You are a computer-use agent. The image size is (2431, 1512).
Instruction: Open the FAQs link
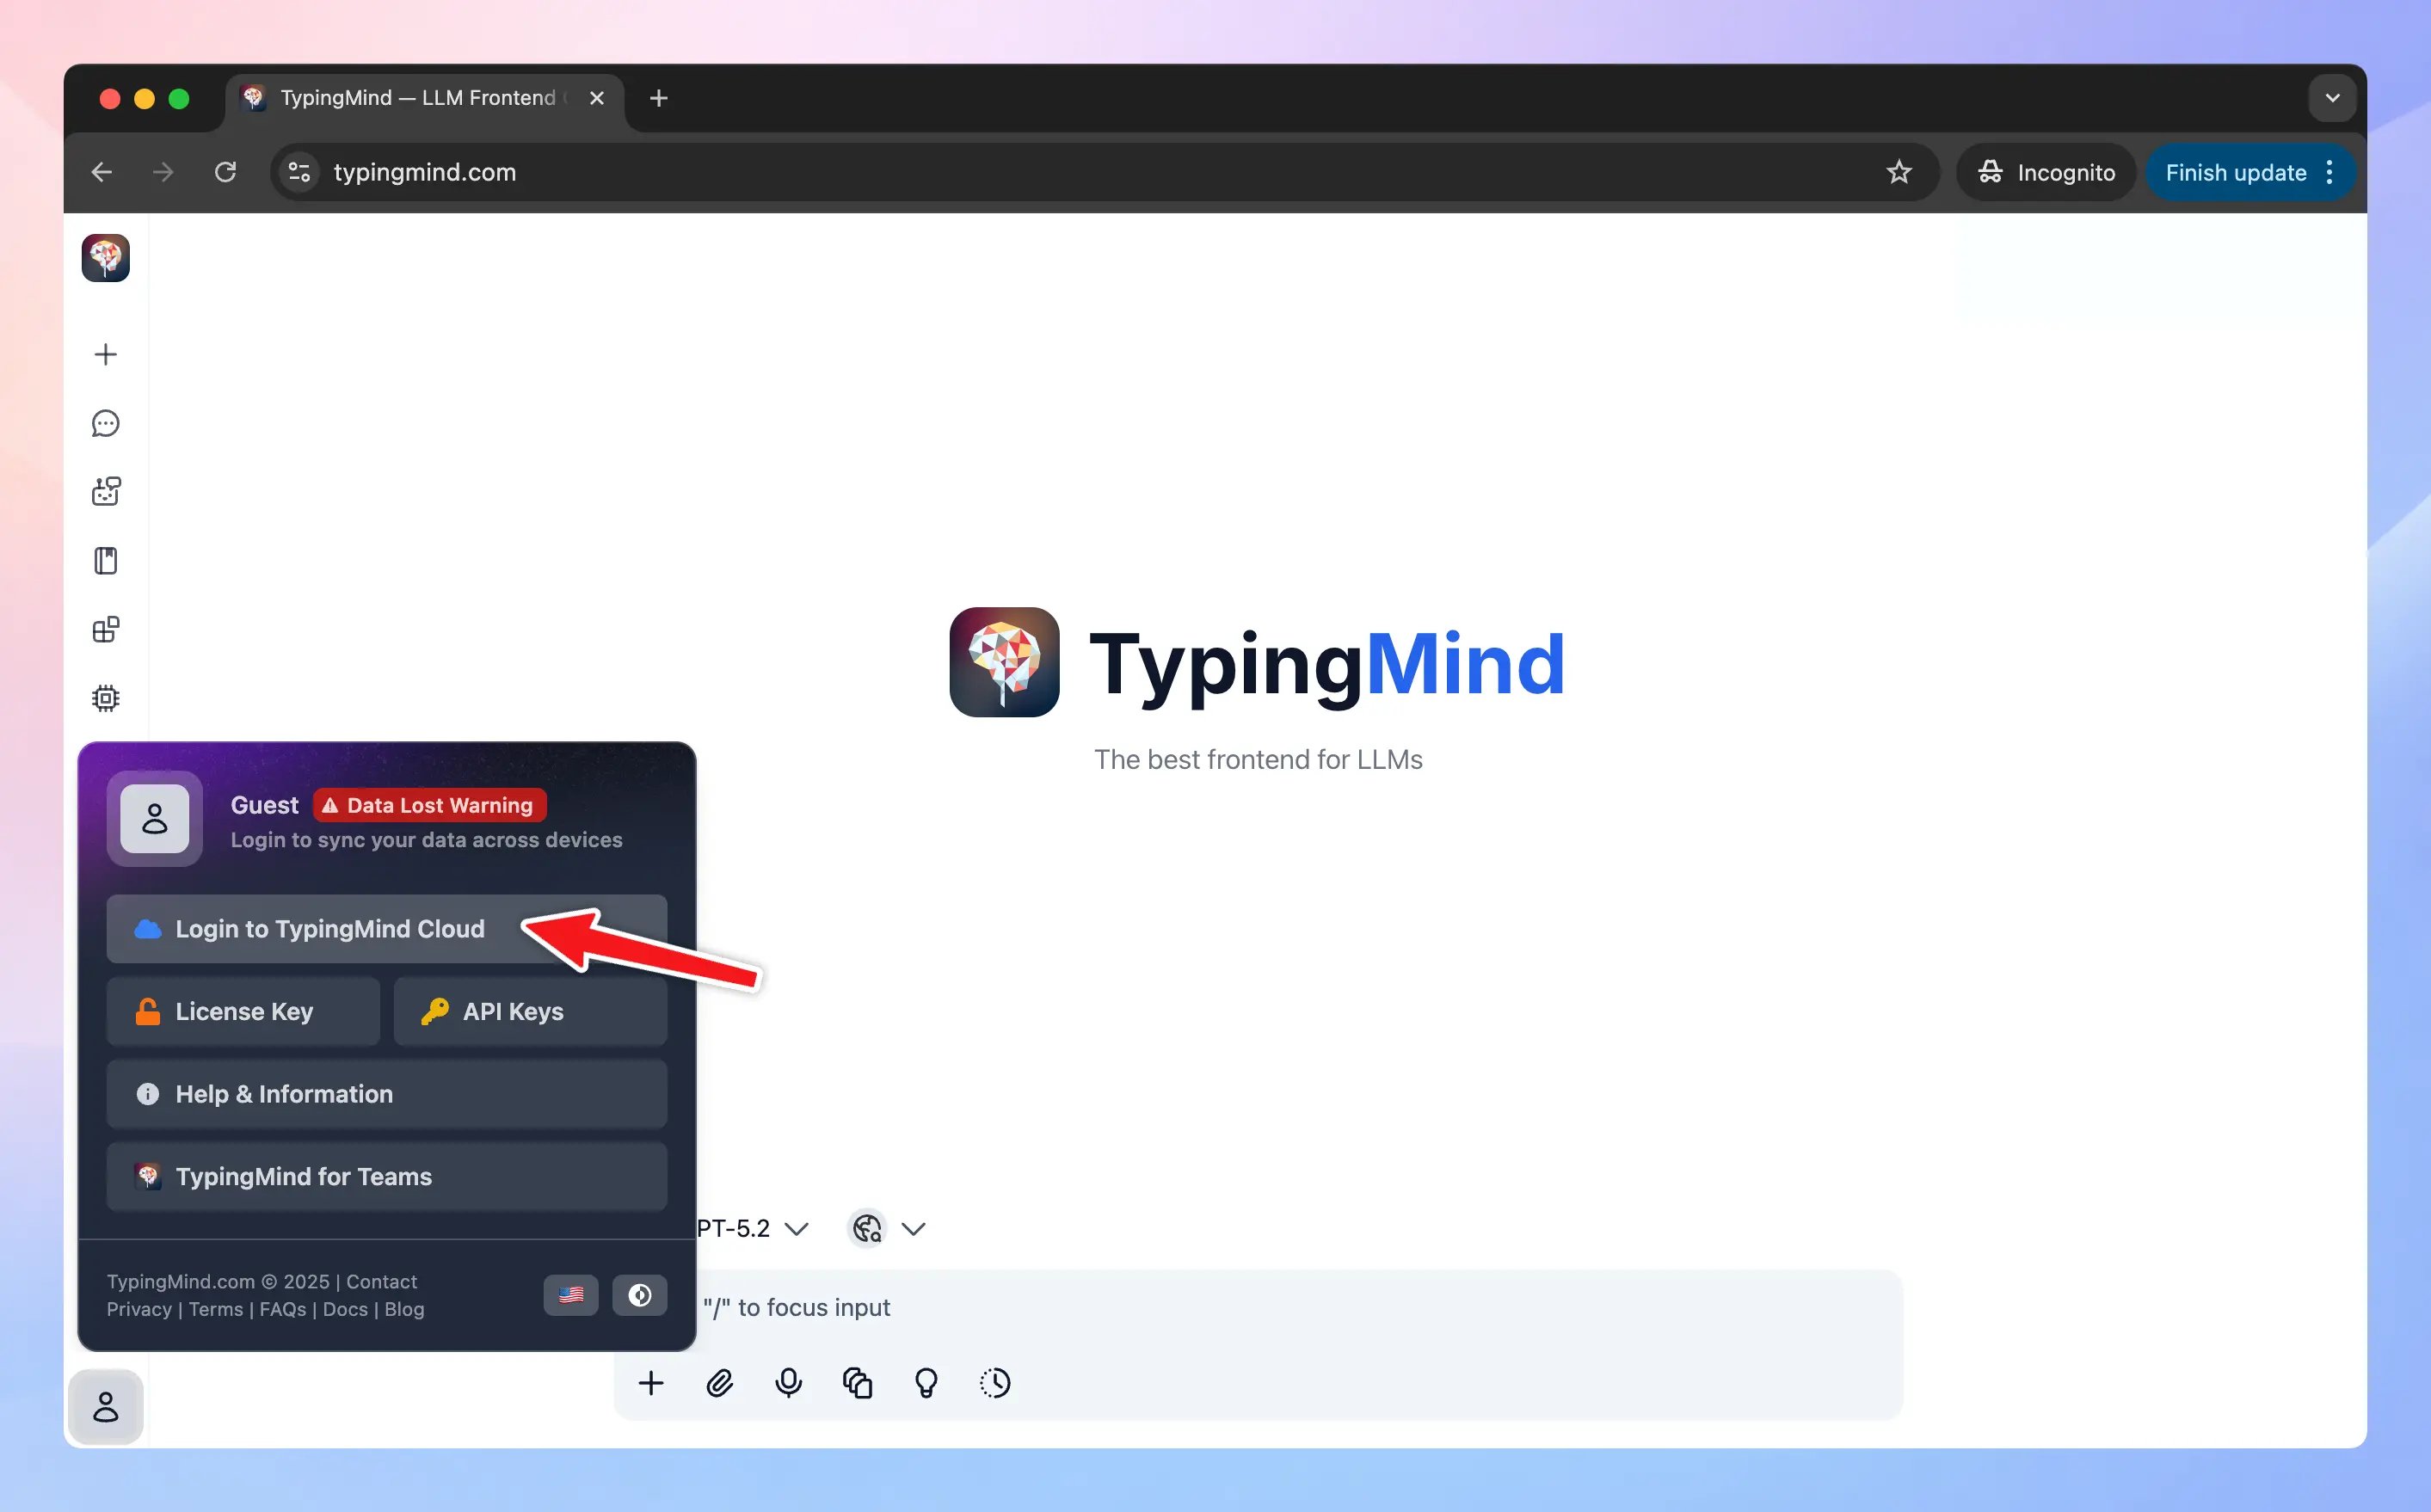click(283, 1309)
